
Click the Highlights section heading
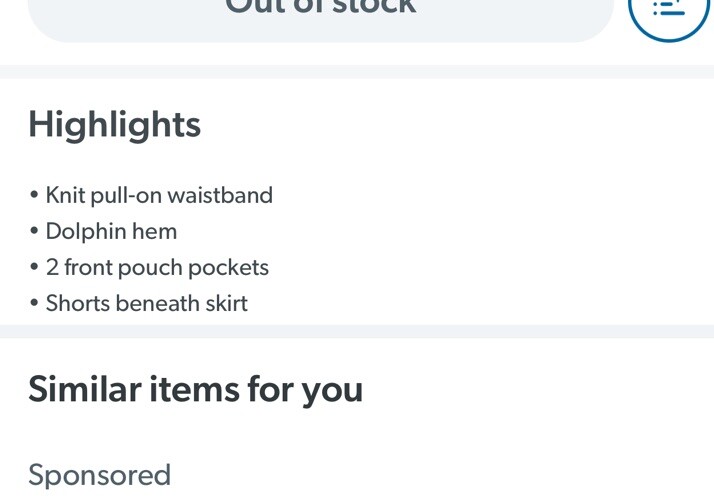click(114, 125)
